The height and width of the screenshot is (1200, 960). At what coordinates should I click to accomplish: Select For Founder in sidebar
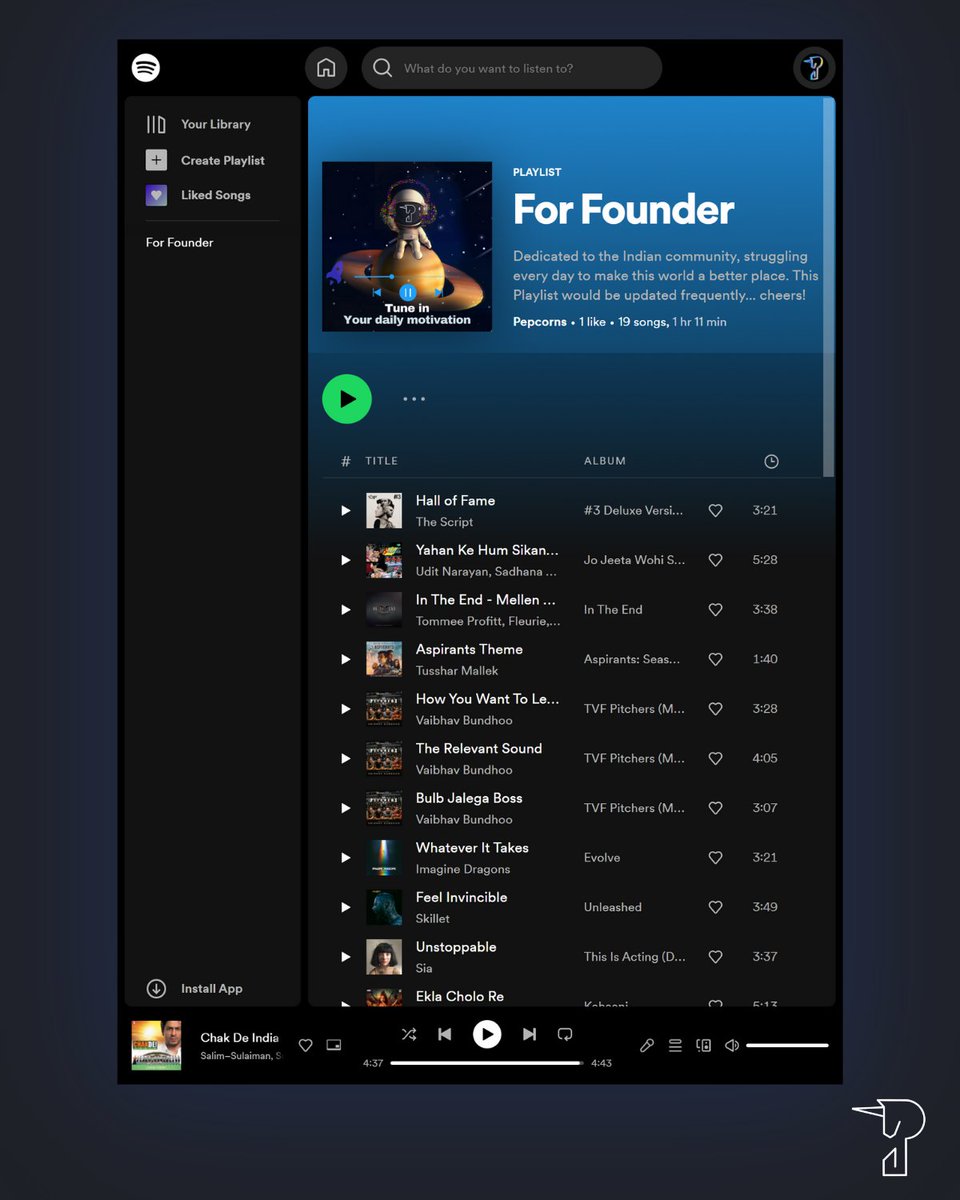coord(180,242)
